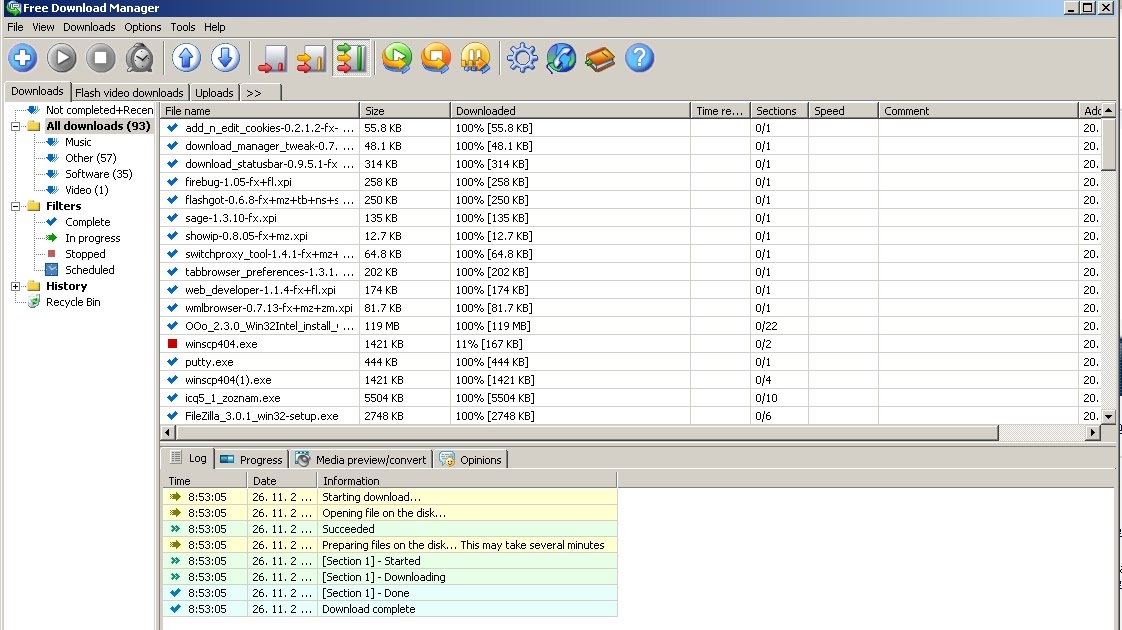Expand the History tree node
This screenshot has height=630, width=1122.
pos(15,286)
